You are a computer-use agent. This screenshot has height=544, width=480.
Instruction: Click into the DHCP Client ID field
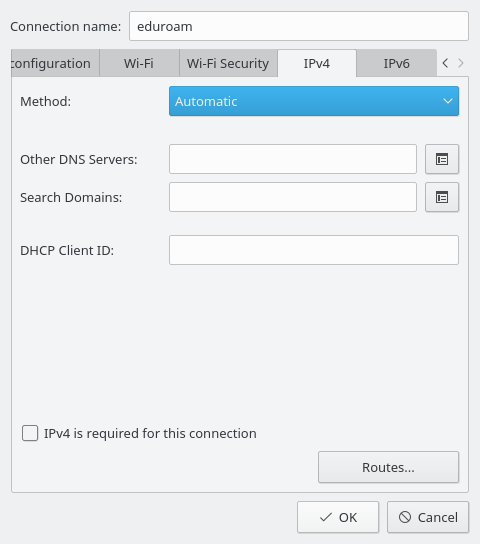point(314,250)
